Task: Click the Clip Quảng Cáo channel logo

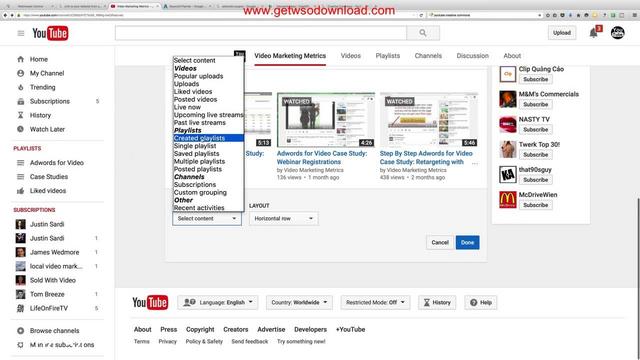Action: [x=507, y=74]
